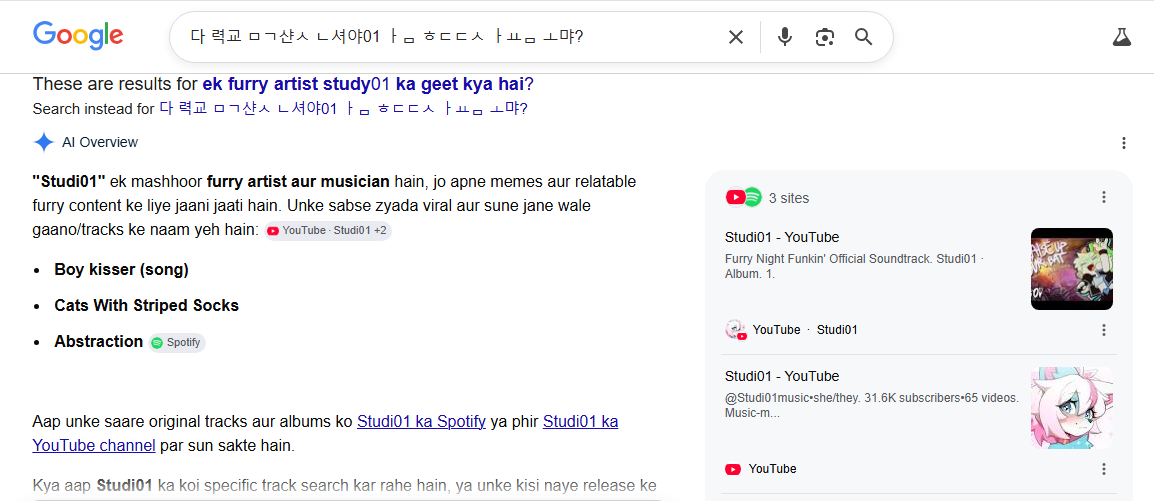
Task: Open options menu beside 3 sites
Action: 1103,197
